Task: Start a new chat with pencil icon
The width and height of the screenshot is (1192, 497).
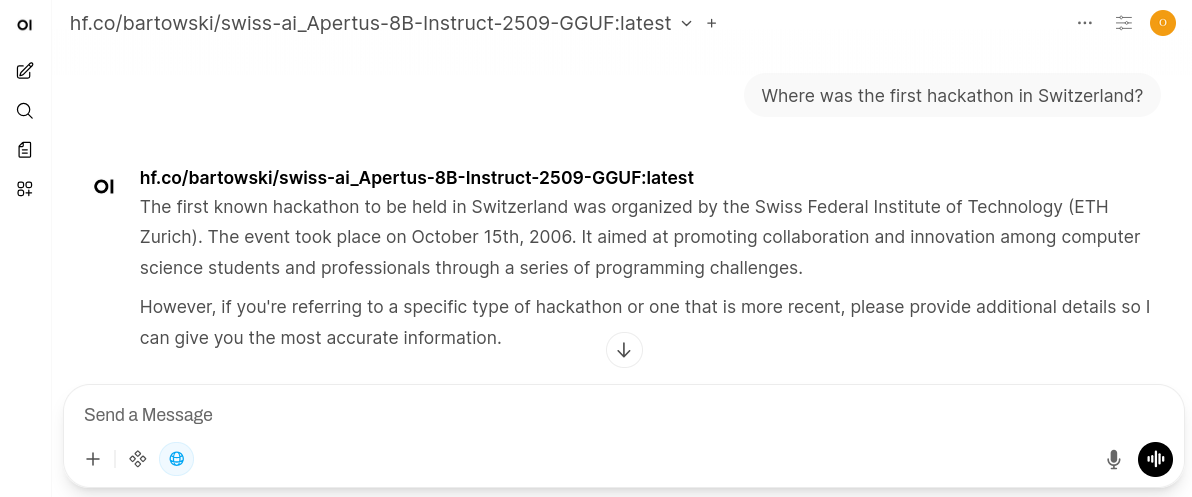Action: pyautogui.click(x=25, y=71)
